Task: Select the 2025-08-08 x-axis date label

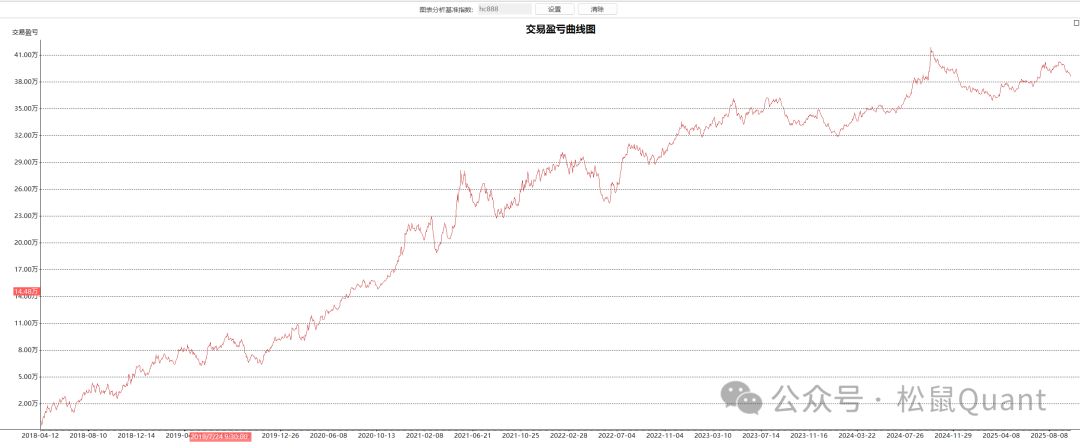Action: tap(1049, 436)
